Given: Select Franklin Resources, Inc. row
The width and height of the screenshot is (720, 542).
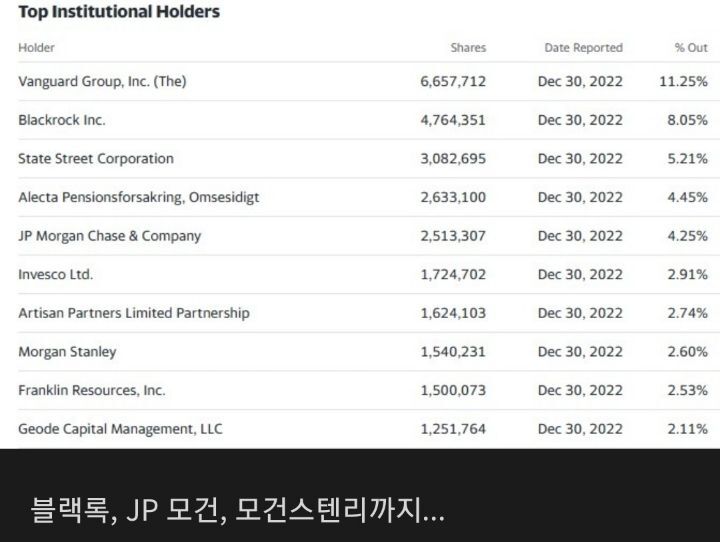Looking at the screenshot, I should point(363,390).
